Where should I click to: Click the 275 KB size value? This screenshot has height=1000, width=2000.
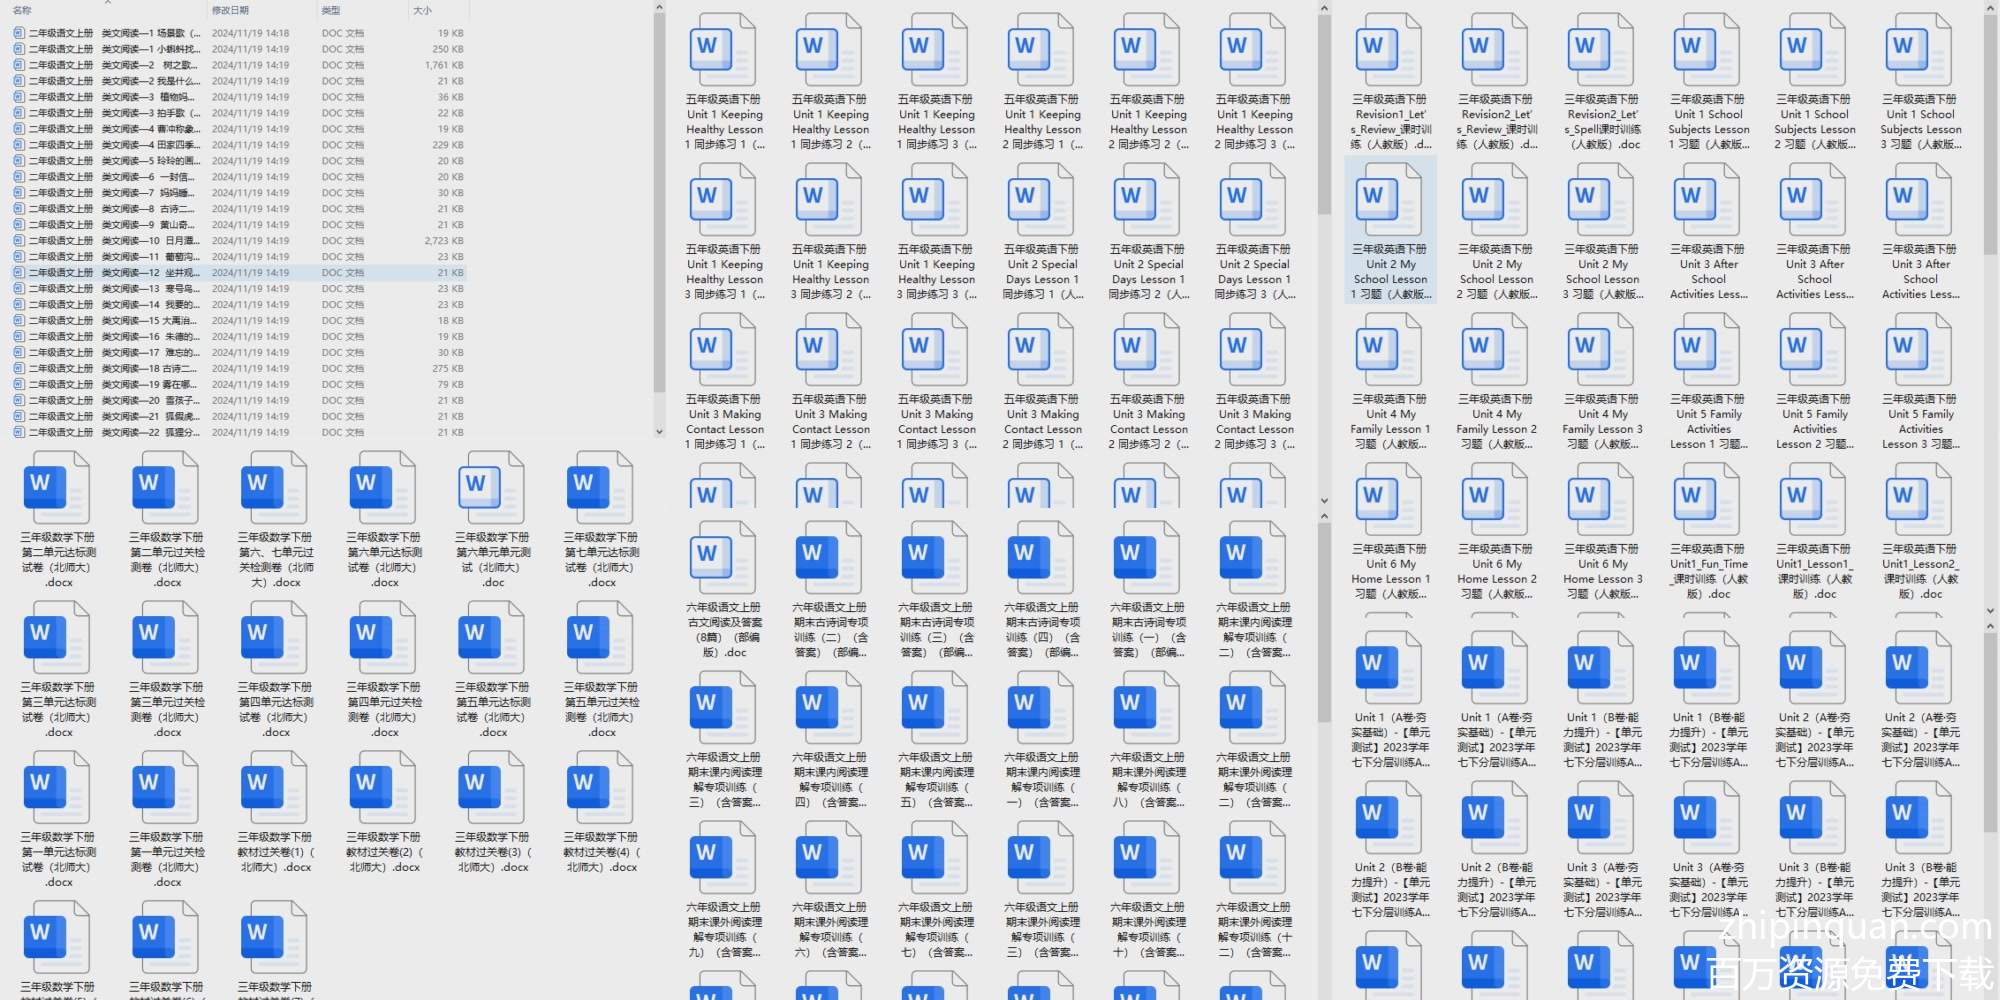448,368
